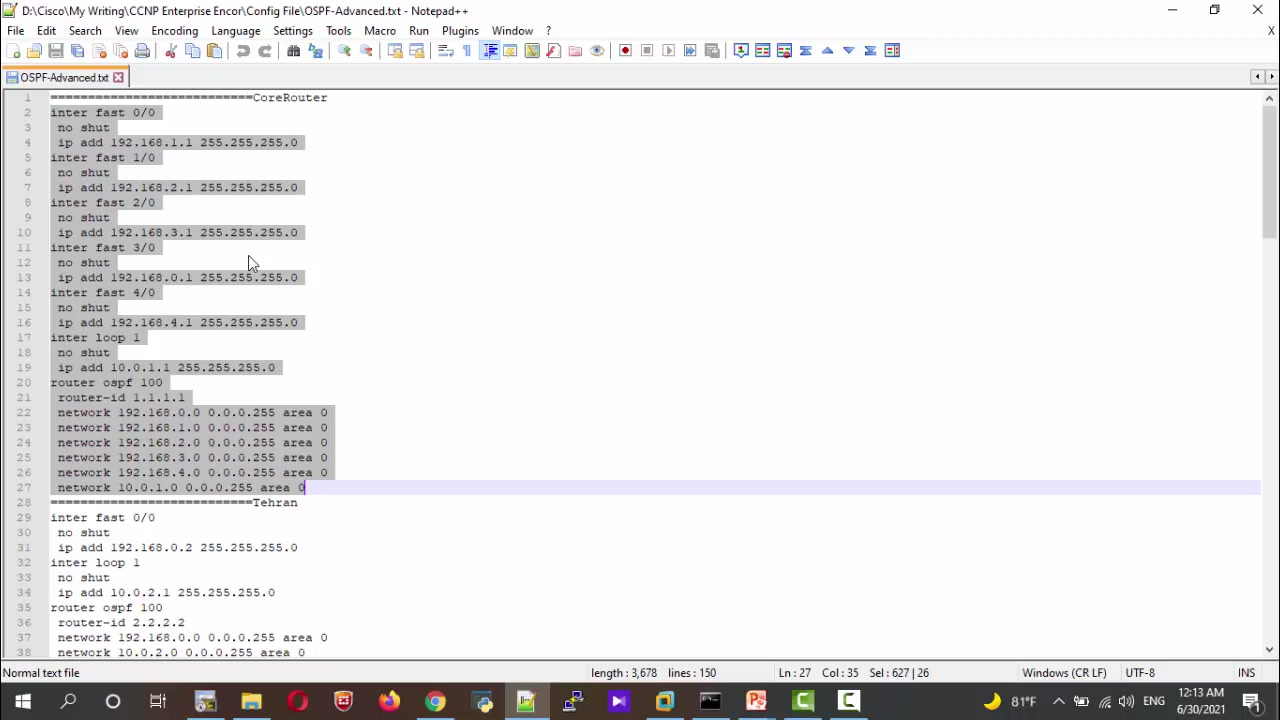Click the Paste toolbar icon

point(214,51)
